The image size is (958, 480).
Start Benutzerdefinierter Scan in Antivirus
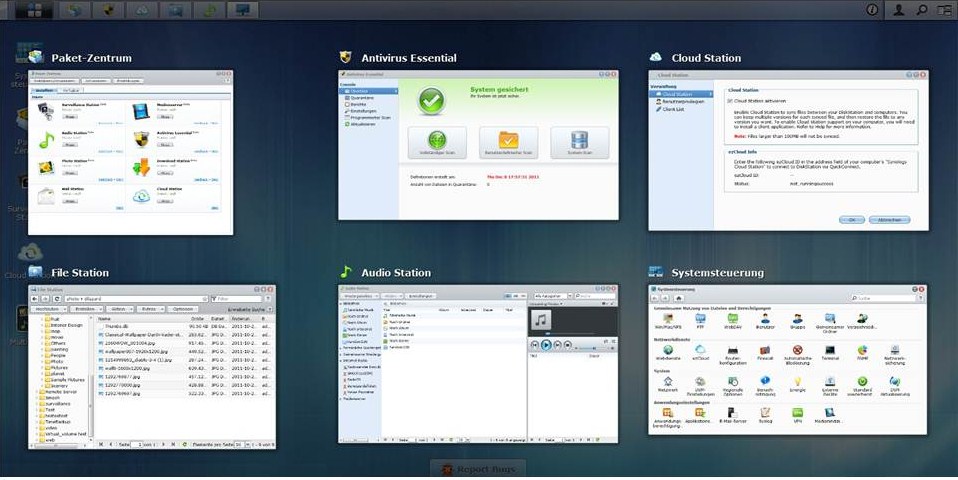point(508,143)
